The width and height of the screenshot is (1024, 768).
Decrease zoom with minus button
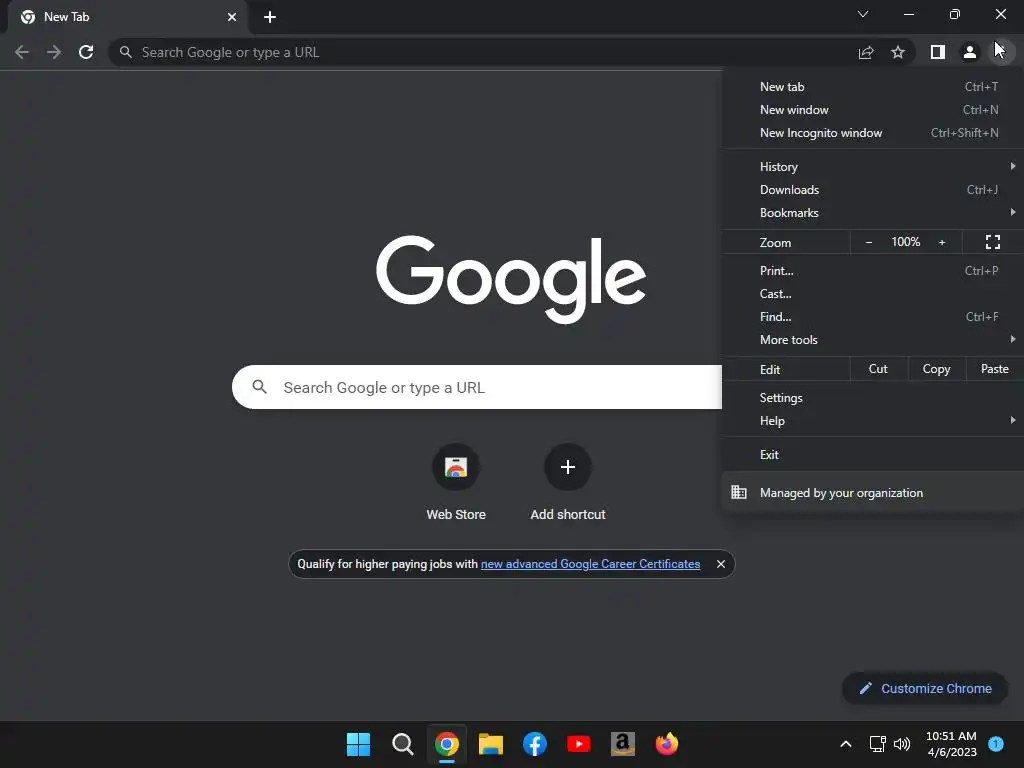click(x=869, y=242)
